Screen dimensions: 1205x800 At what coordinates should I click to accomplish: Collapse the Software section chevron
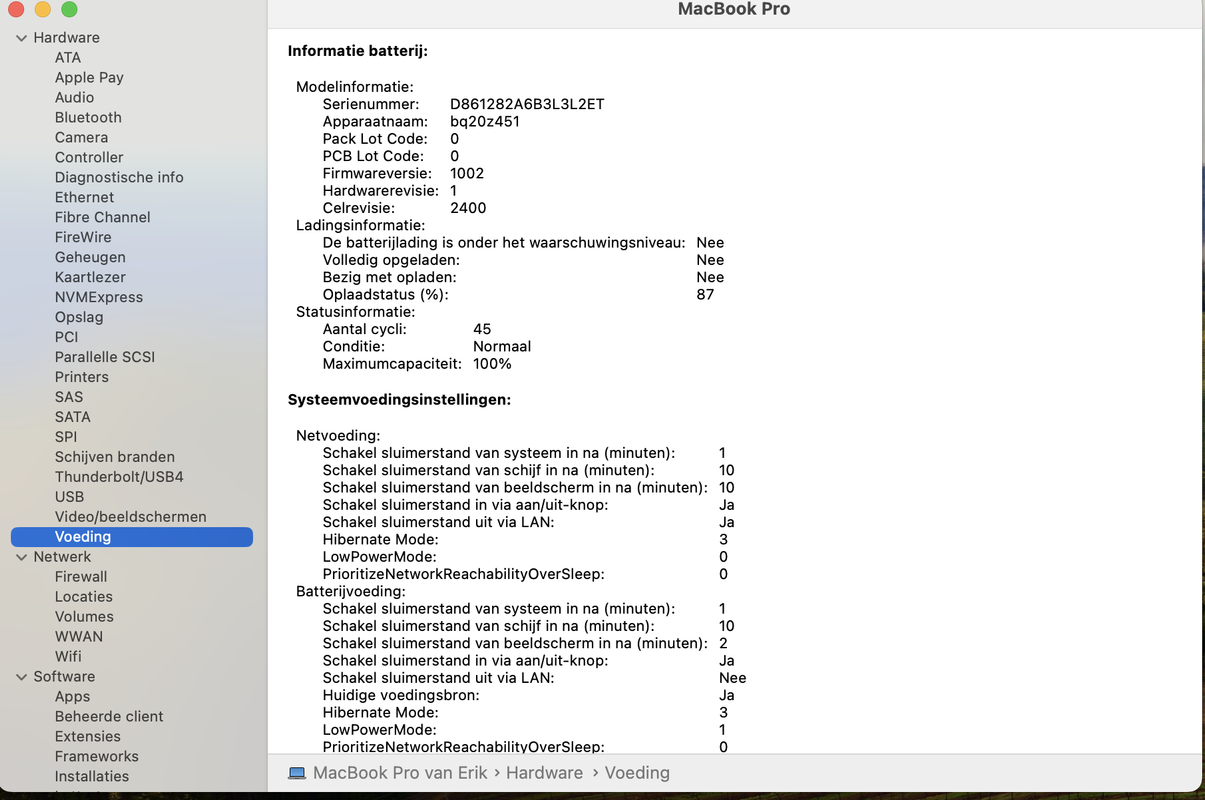21,677
